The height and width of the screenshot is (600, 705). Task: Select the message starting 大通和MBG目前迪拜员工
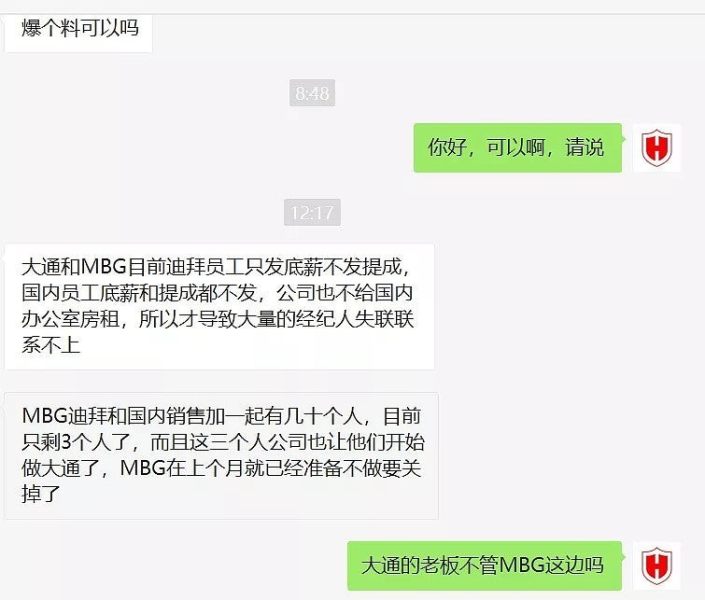click(219, 307)
